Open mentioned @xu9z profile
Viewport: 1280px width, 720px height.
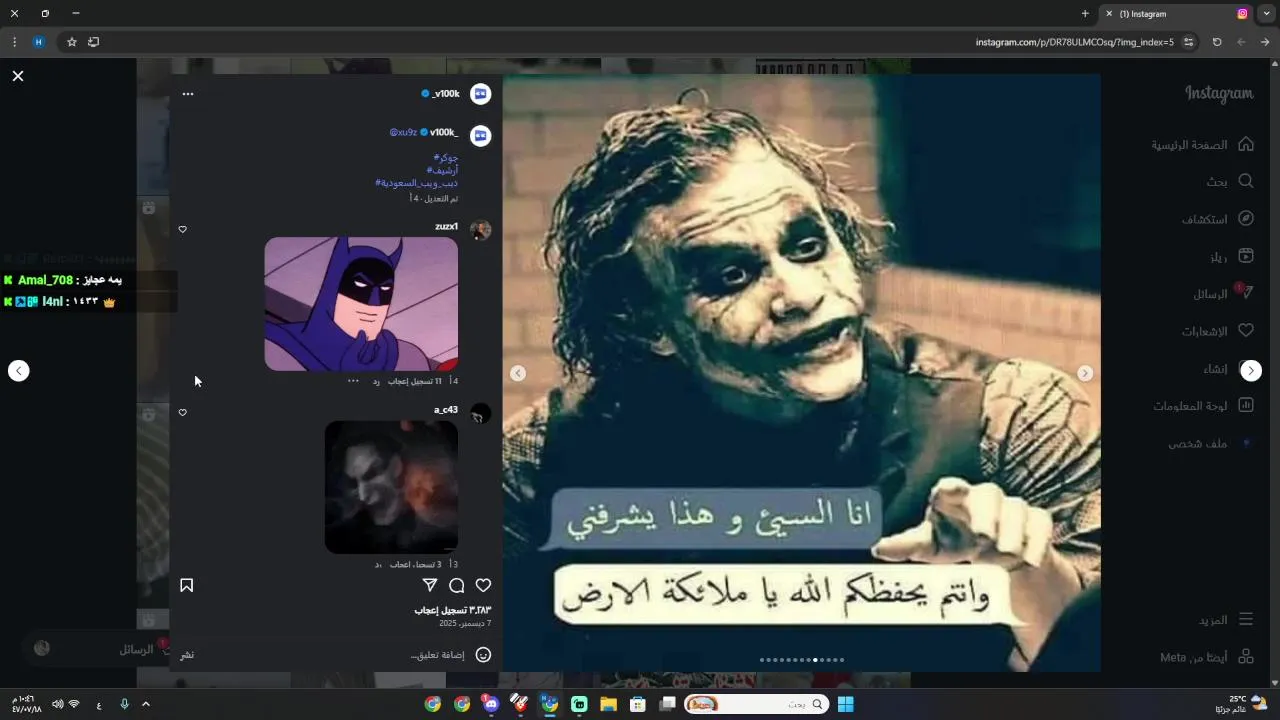(403, 132)
